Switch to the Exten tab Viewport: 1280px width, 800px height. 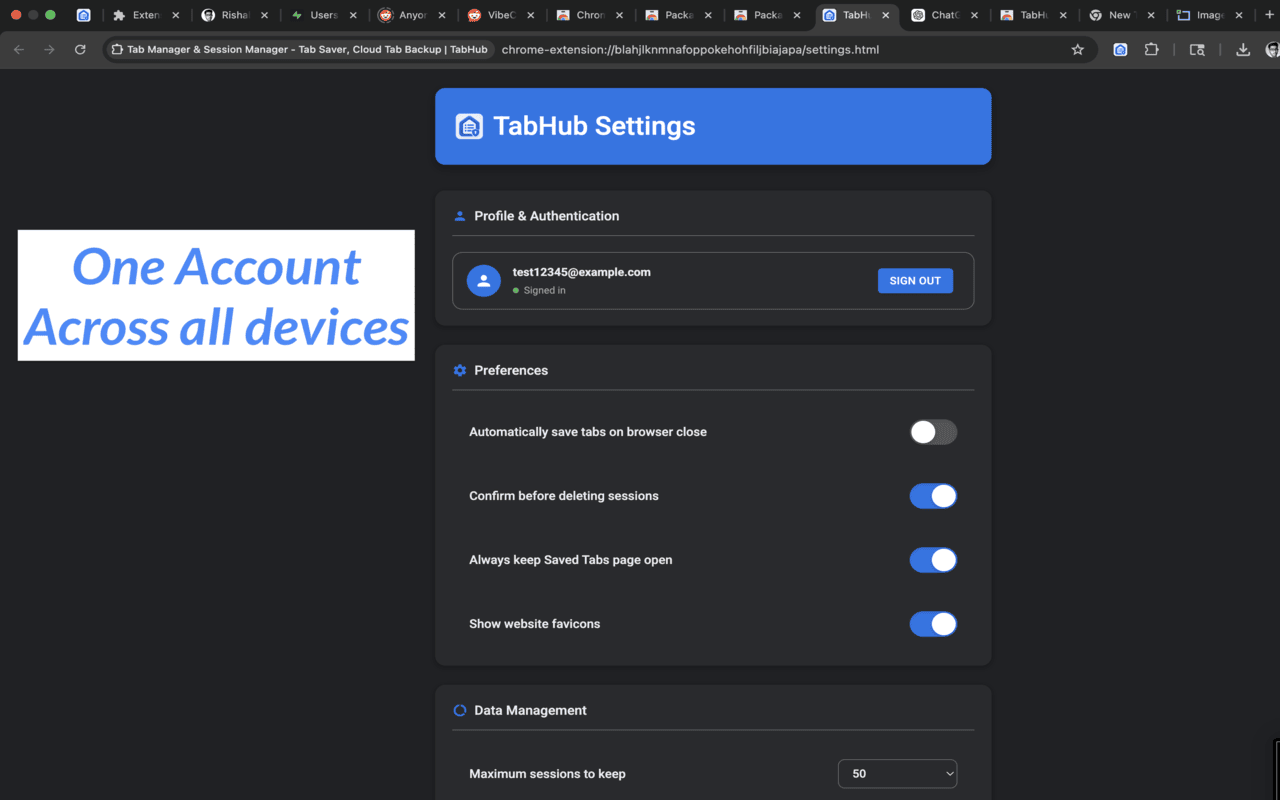[x=146, y=15]
